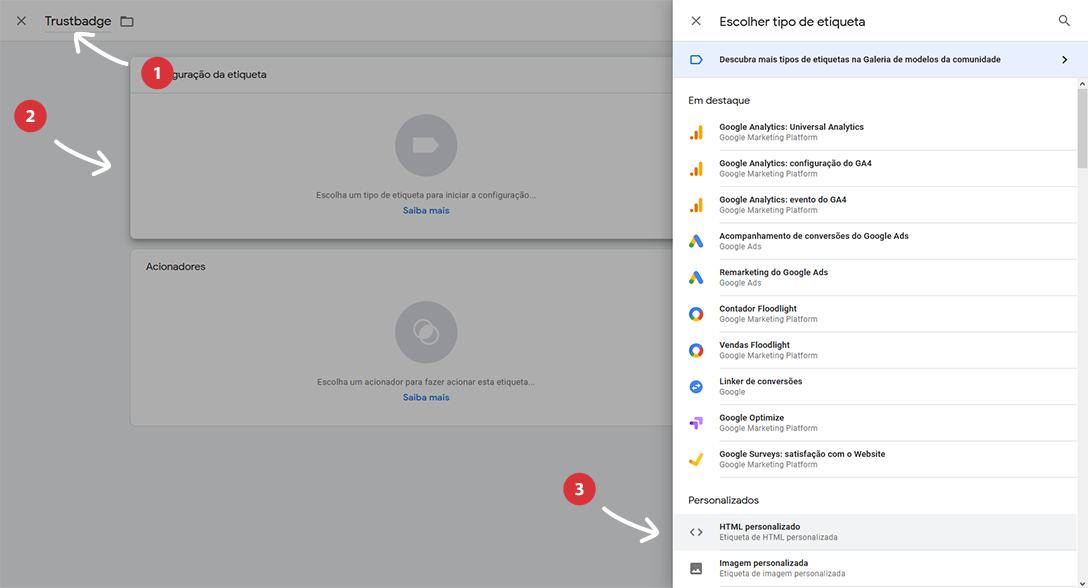Viewport: 1088px width, 588px height.
Task: Click the Linker de conversões icon
Action: point(696,387)
